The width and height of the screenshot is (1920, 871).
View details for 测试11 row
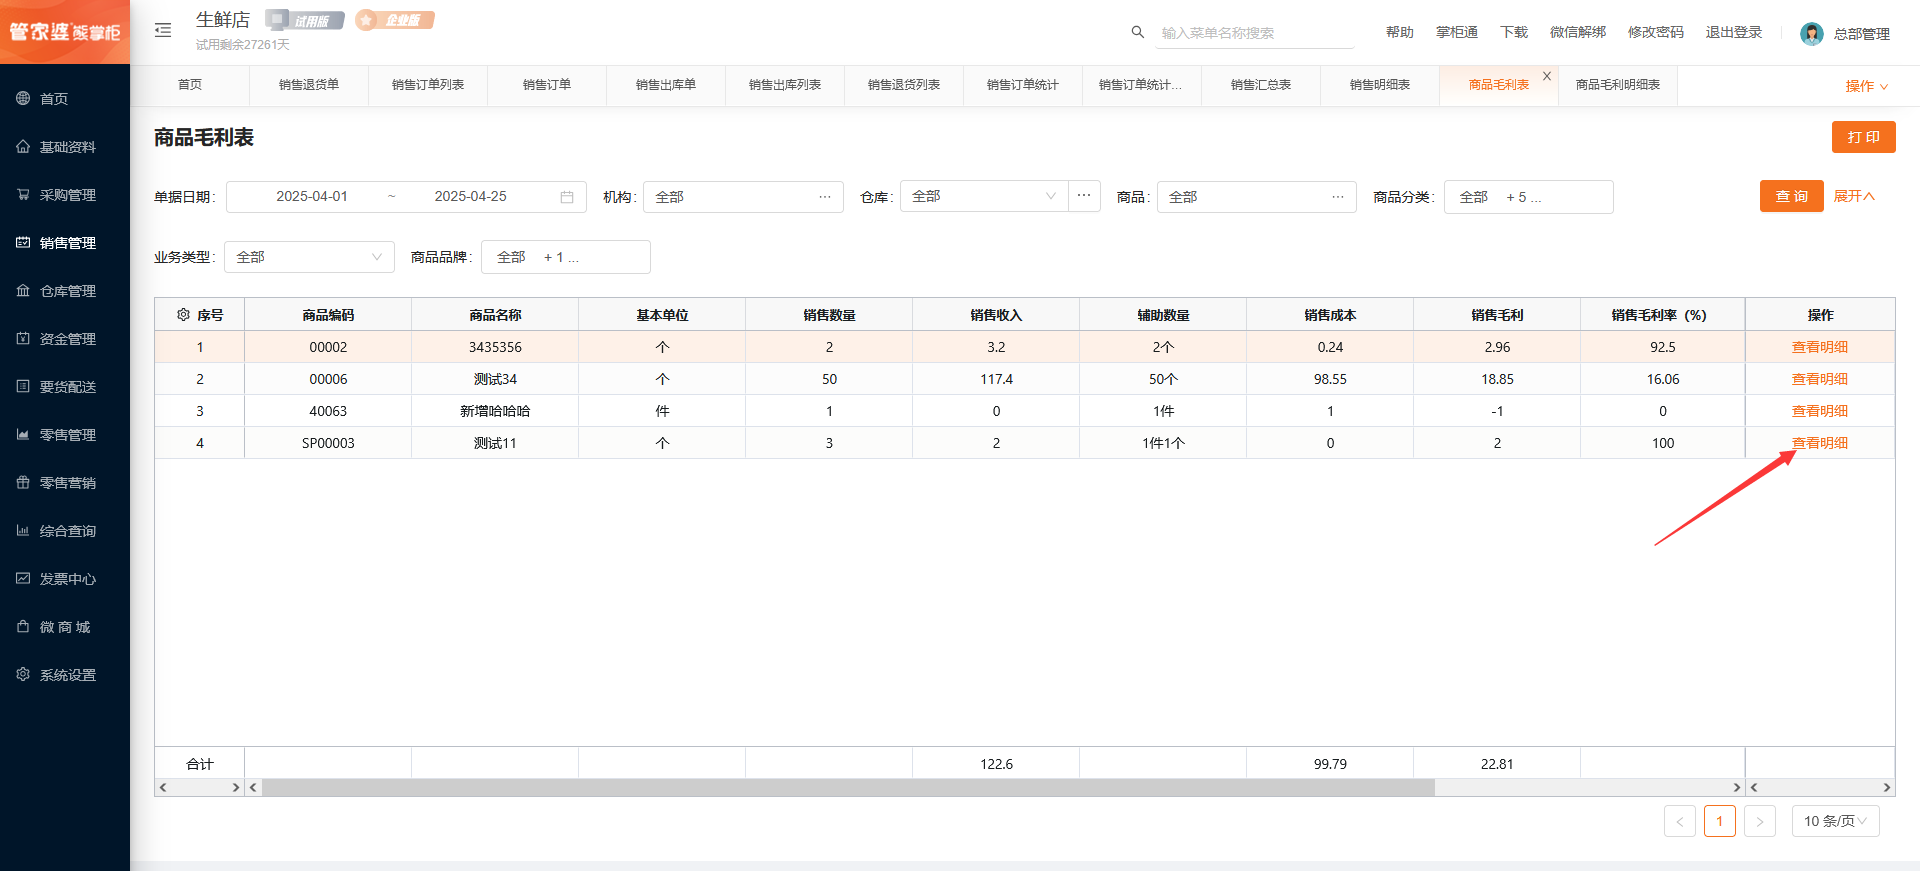tap(1820, 443)
